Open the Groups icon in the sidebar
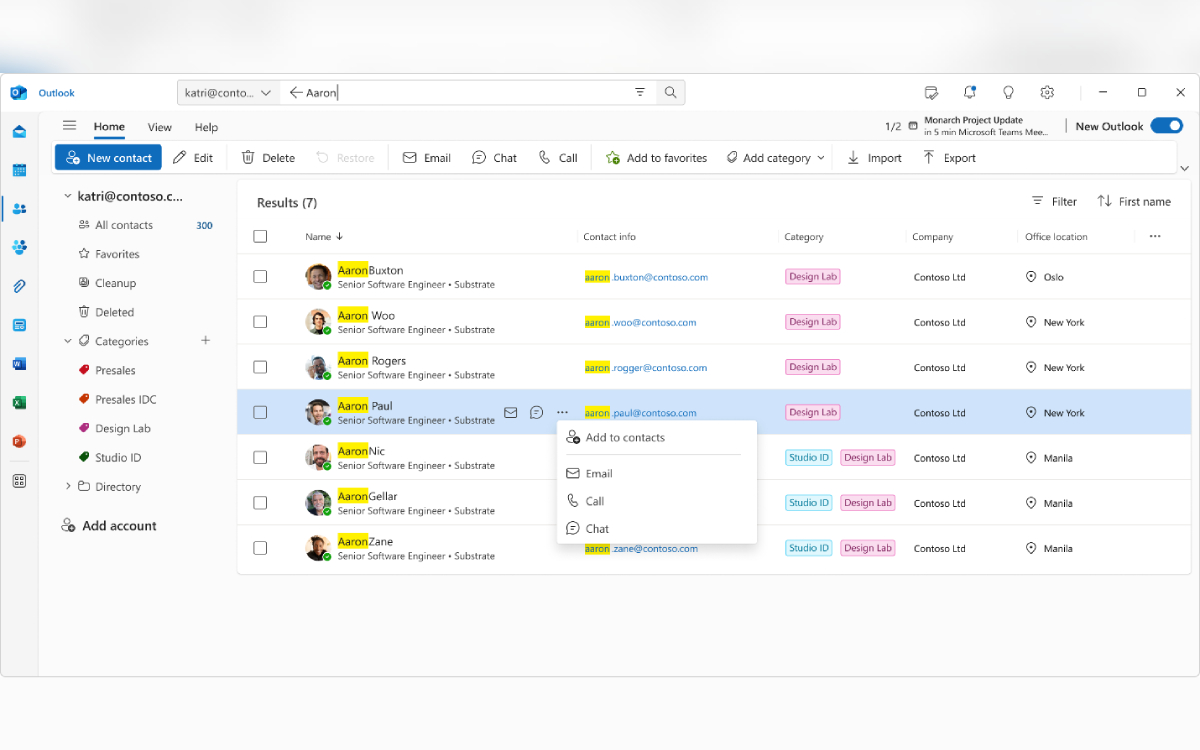This screenshot has height=750, width=1200. (20, 247)
